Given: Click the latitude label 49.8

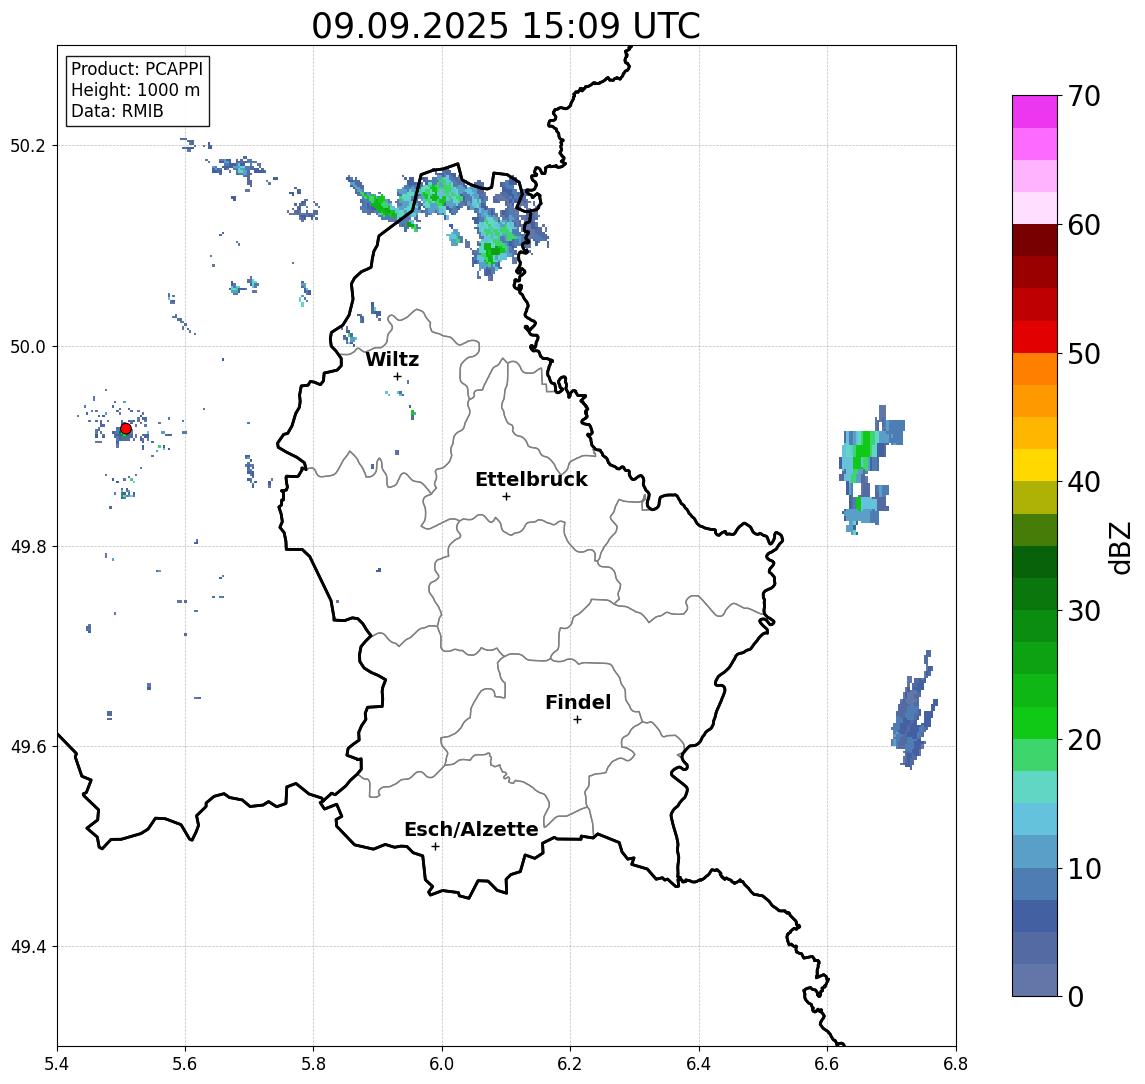Looking at the screenshot, I should point(28,546).
